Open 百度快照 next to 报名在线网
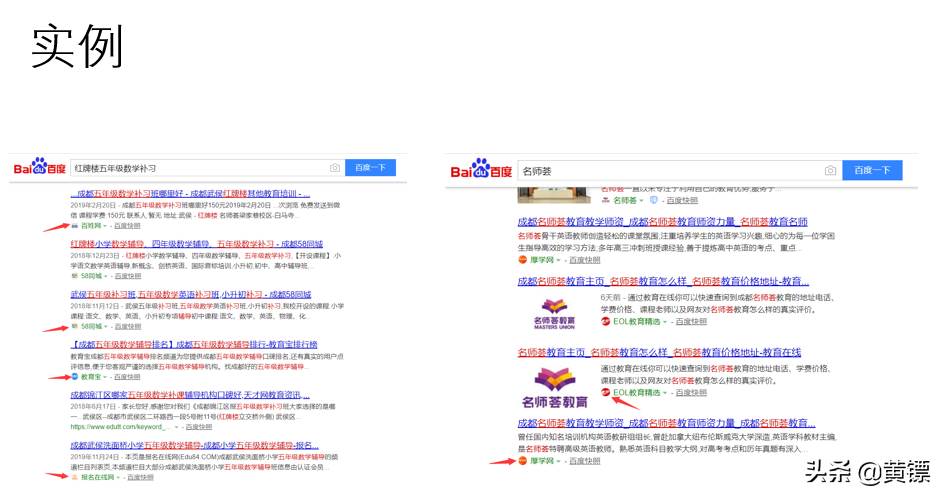The height and width of the screenshot is (499, 945). pos(140,477)
